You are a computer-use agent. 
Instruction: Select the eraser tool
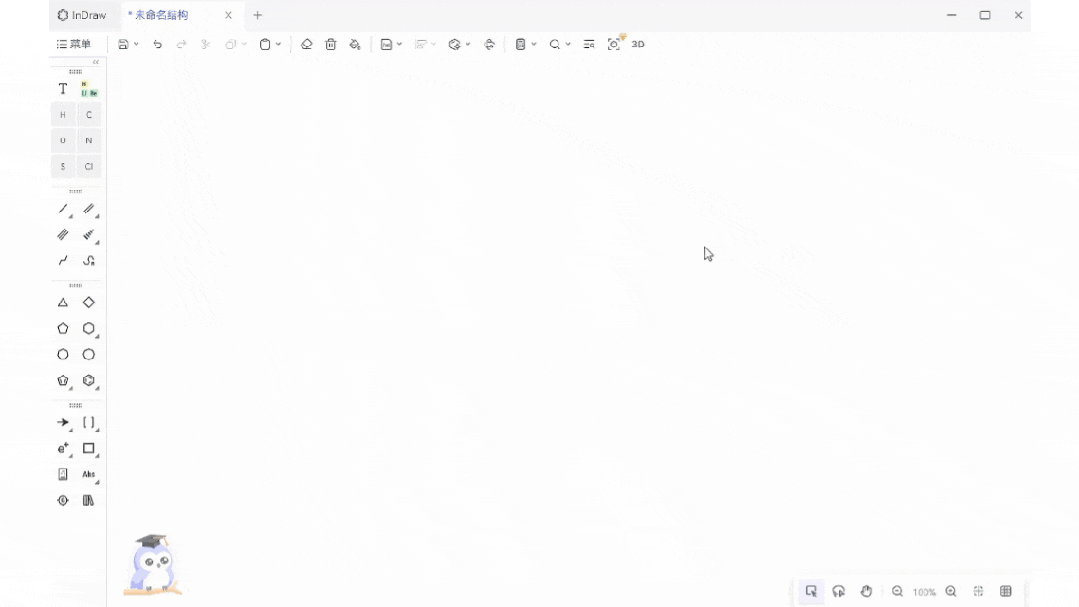coord(306,44)
